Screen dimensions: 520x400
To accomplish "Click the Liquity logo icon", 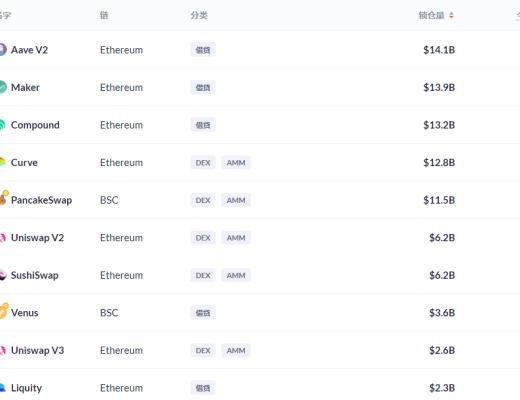I will tap(3, 388).
